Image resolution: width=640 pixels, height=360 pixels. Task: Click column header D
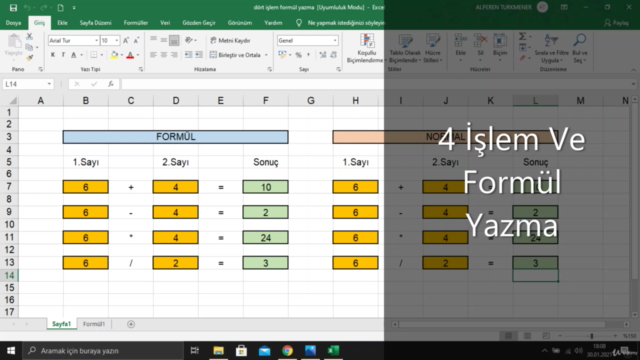coord(176,100)
